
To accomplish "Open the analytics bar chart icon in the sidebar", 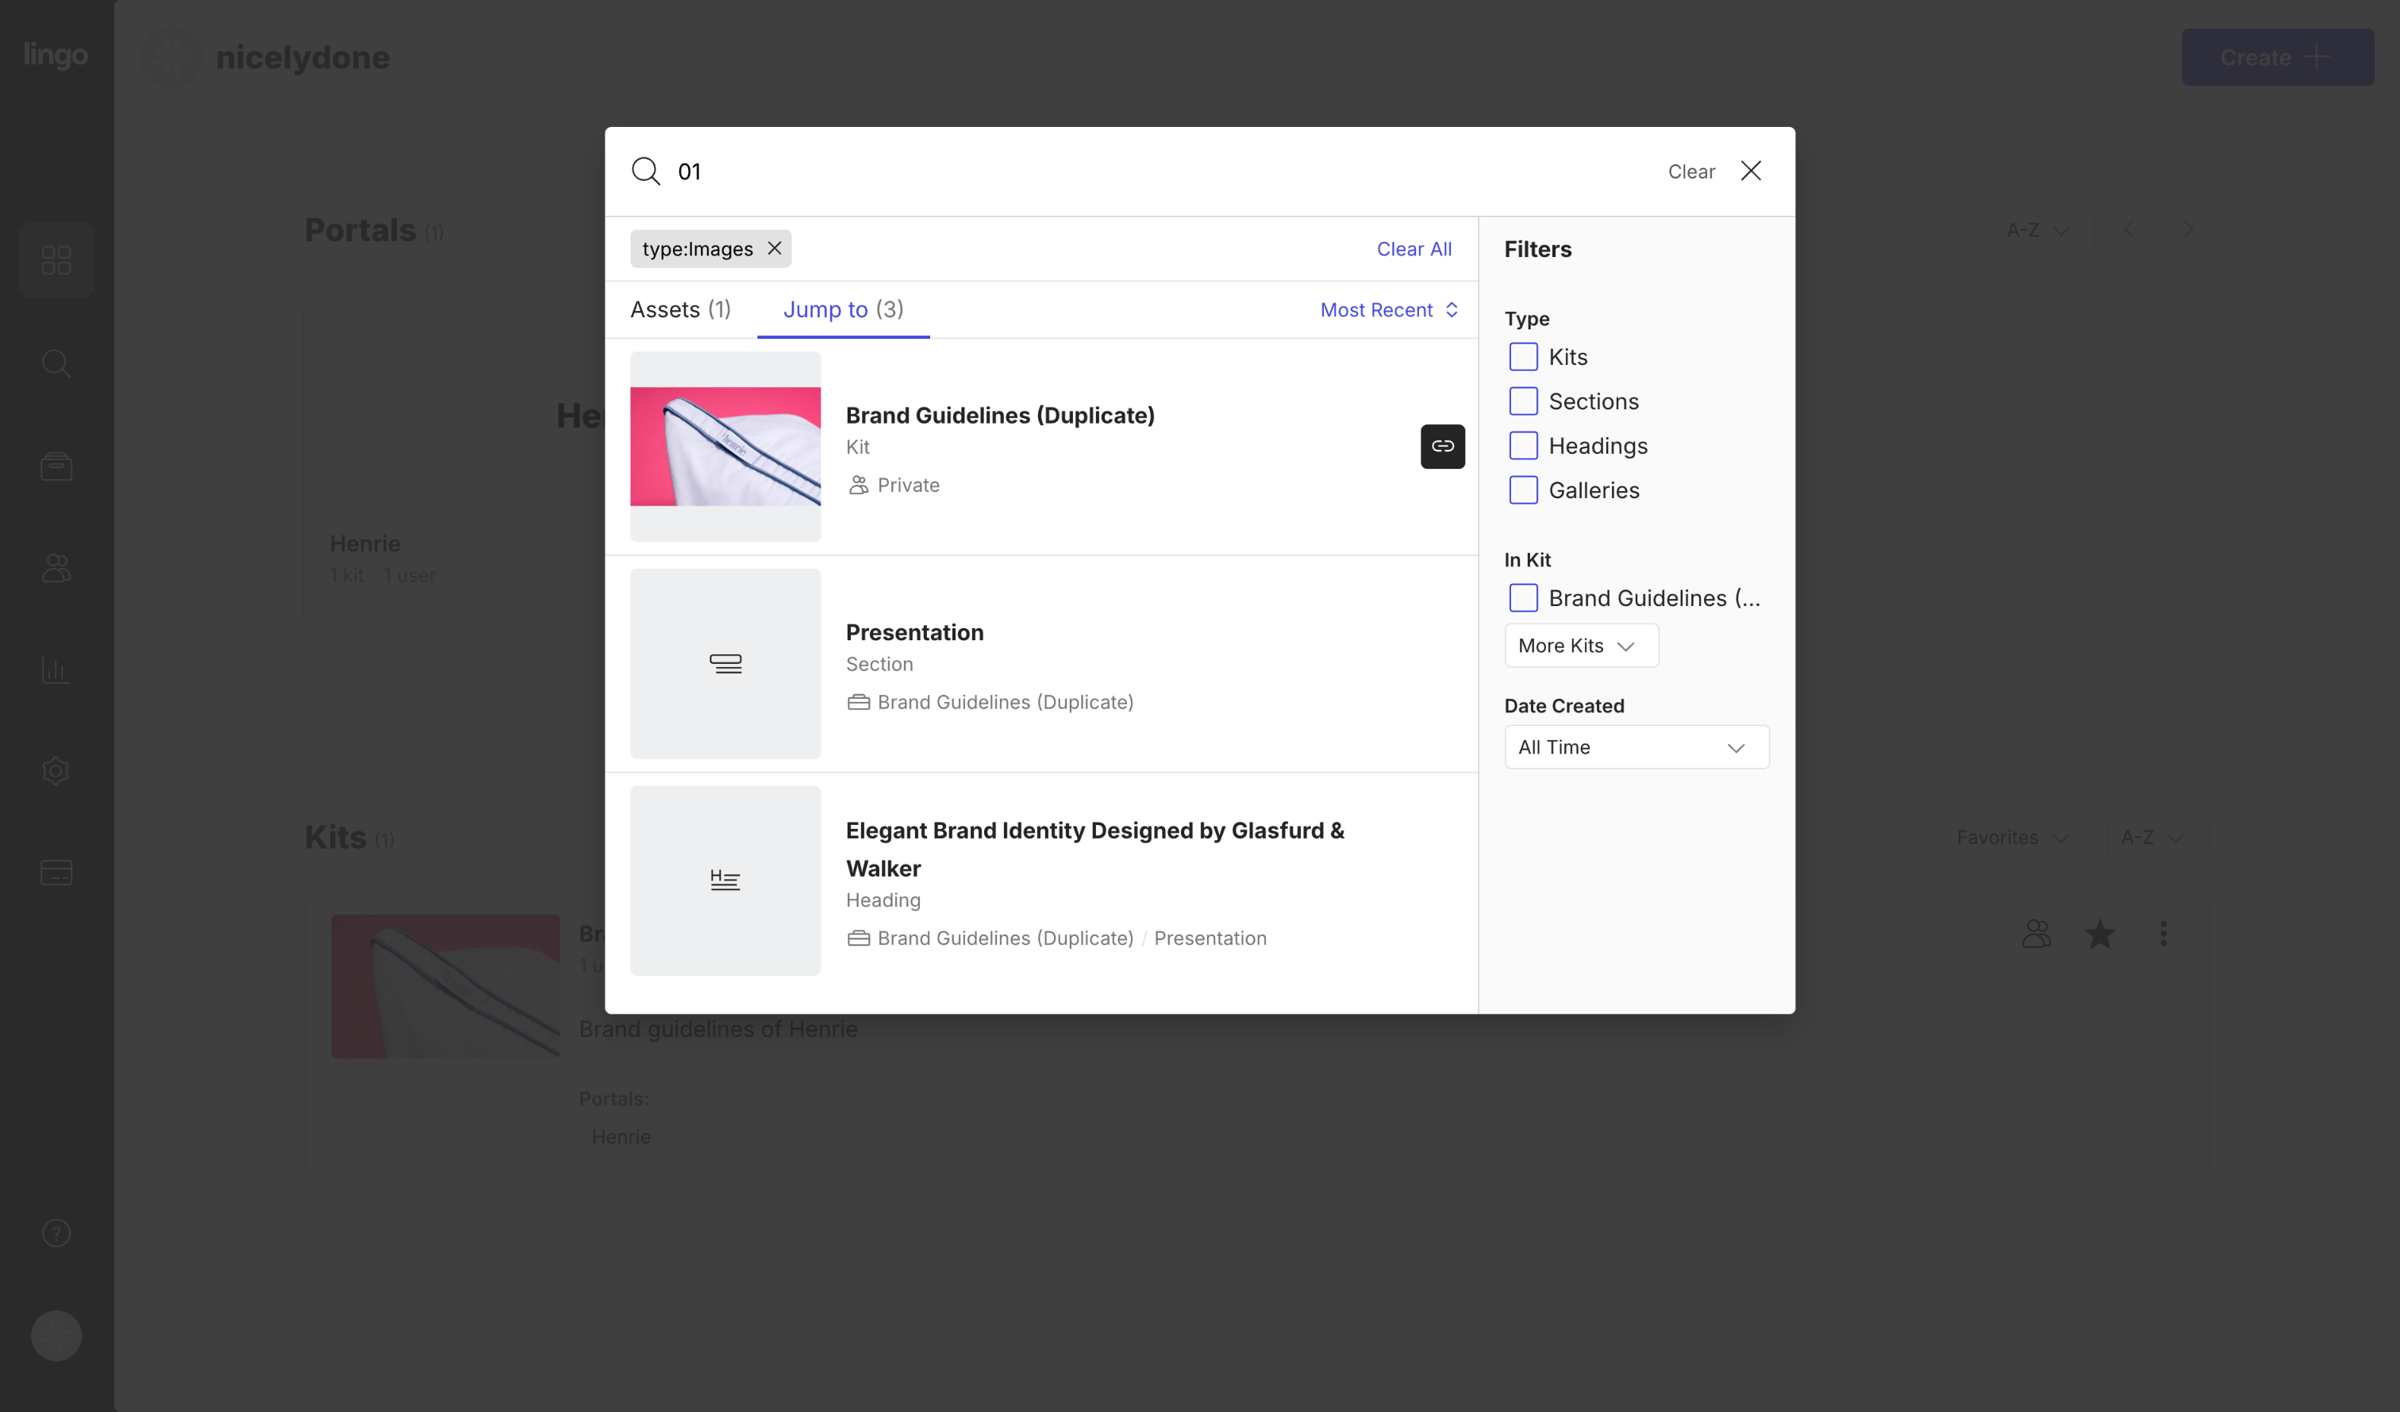I will 56,670.
